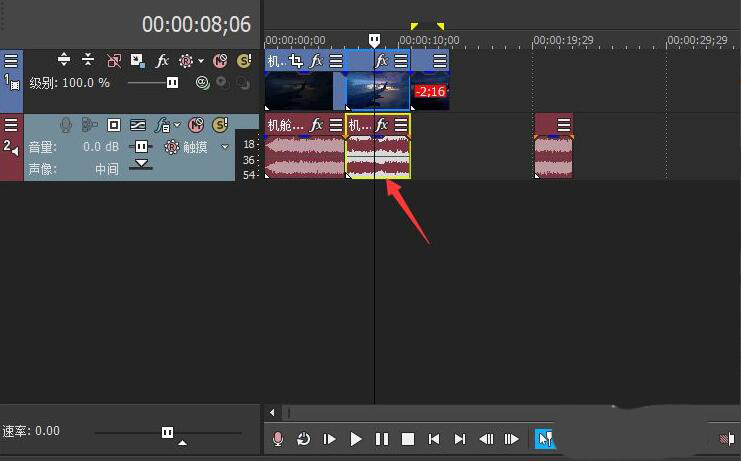Open track motion for video track
The height and width of the screenshot is (461, 741).
pos(138,60)
